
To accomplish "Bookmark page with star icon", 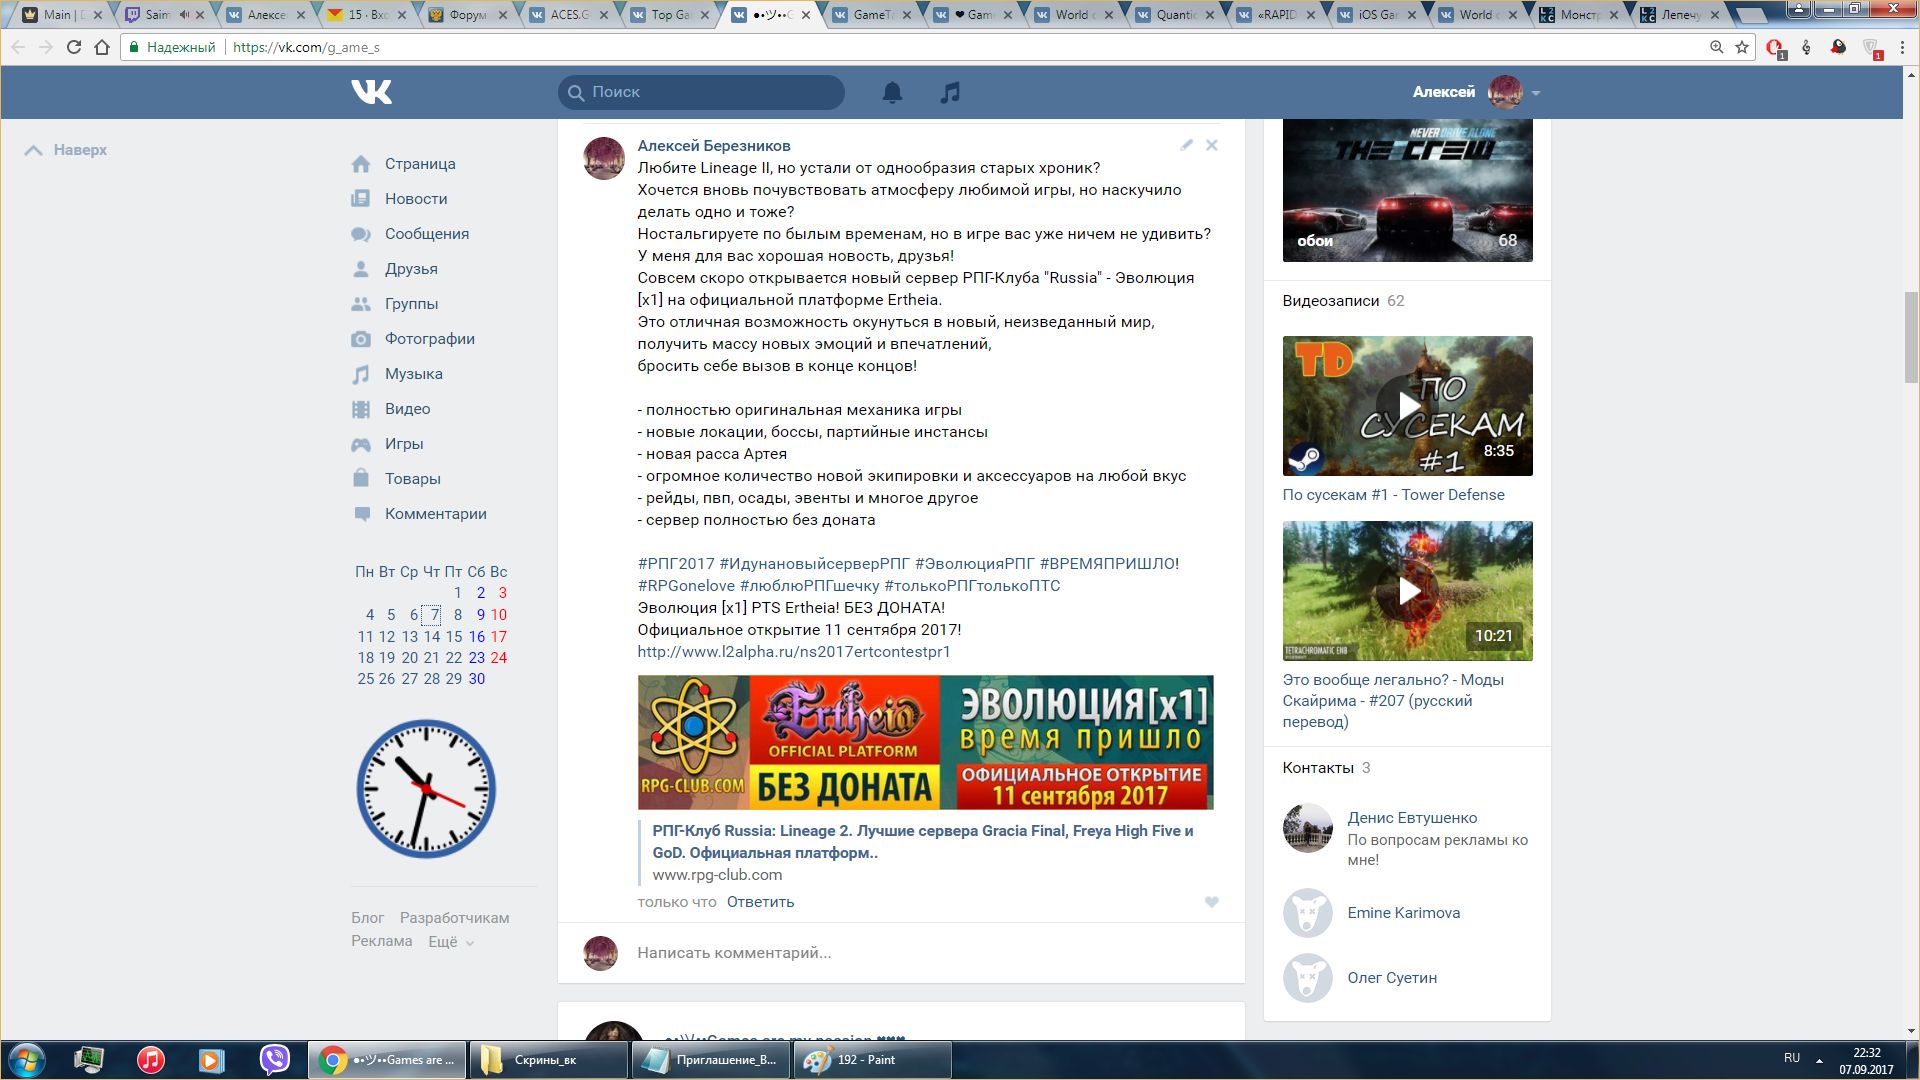I will pos(1742,47).
